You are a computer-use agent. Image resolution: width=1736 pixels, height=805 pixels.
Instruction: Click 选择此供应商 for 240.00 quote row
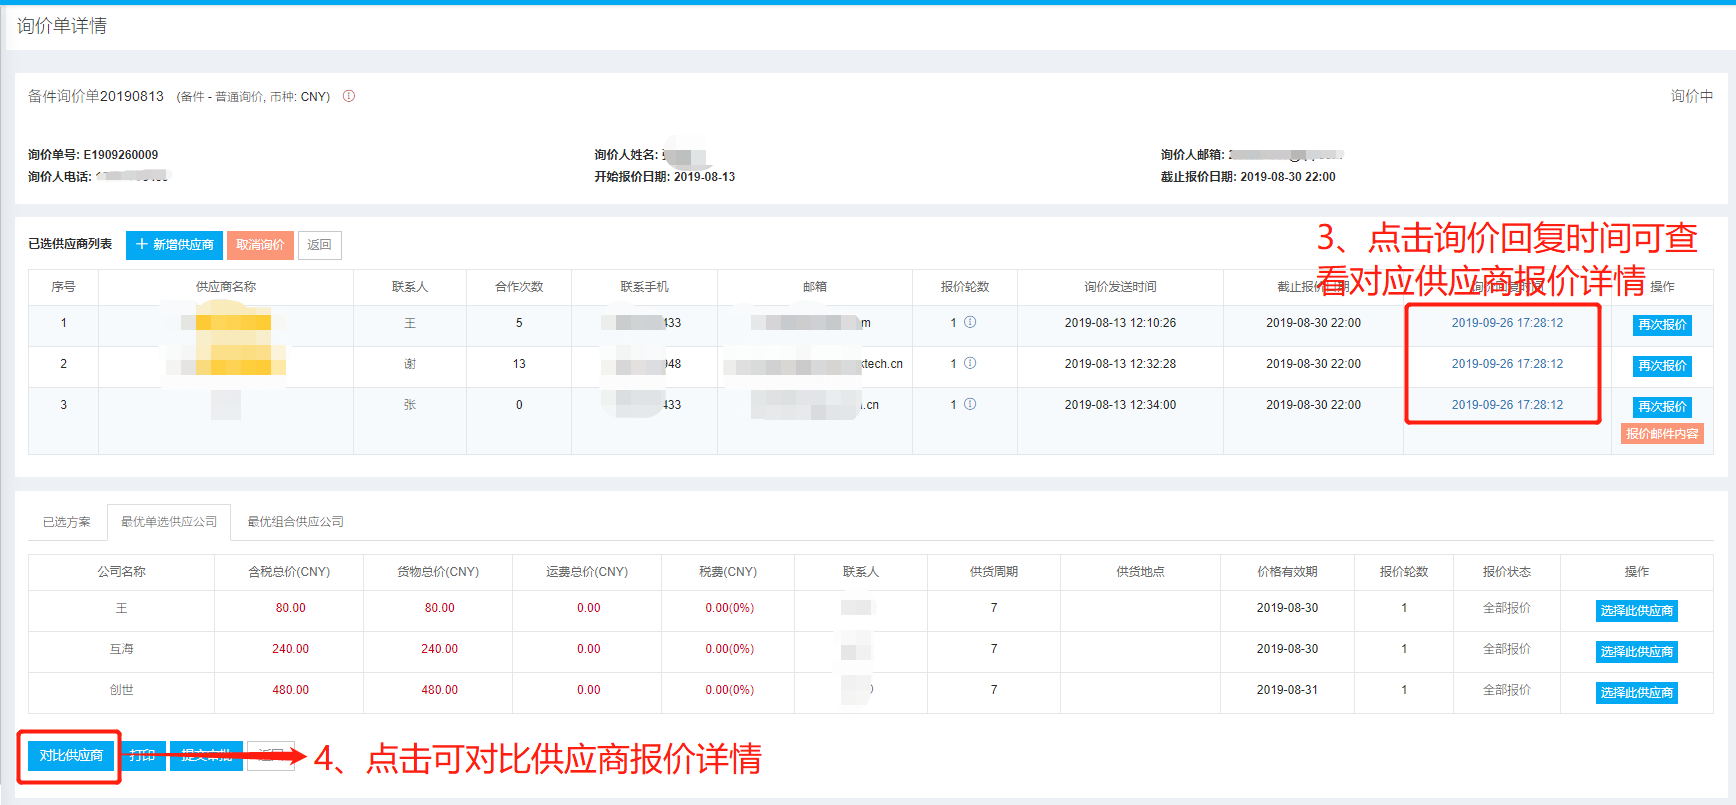[x=1636, y=652]
